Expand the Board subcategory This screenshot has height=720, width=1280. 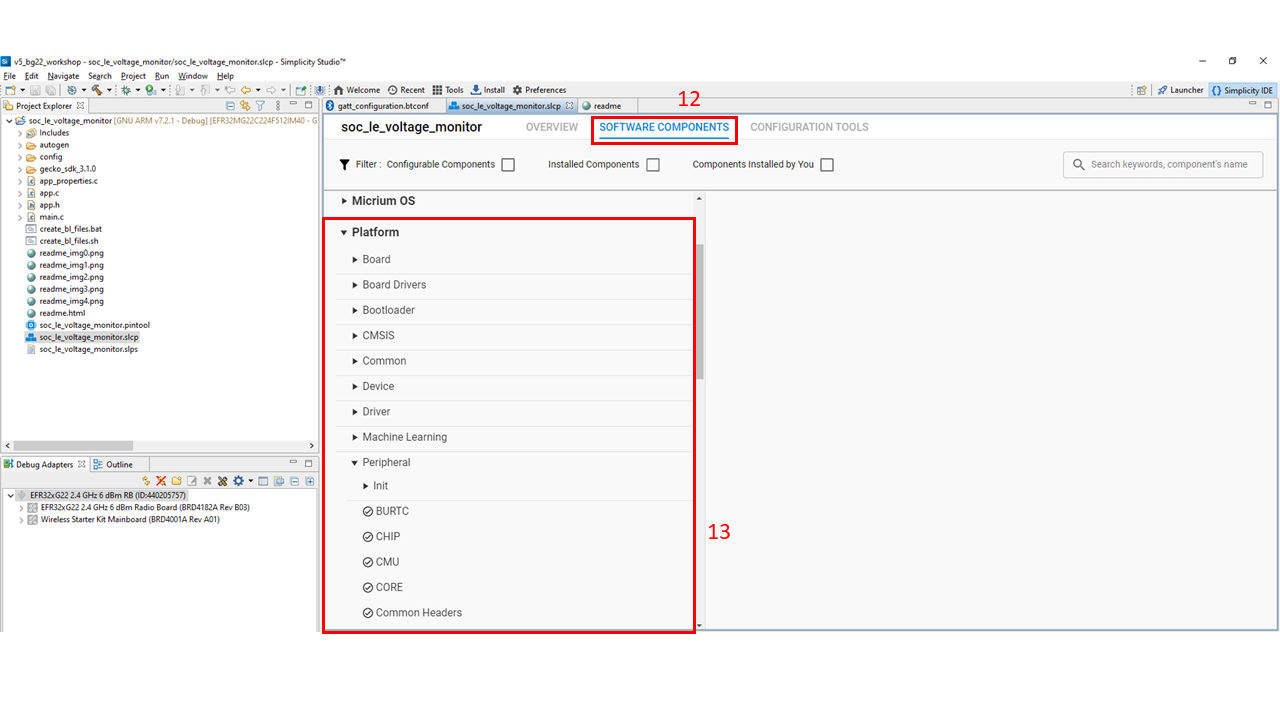pos(355,259)
